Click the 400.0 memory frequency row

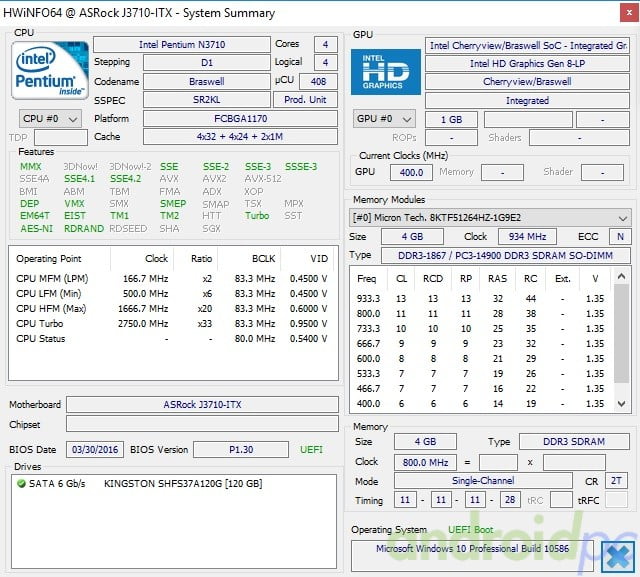point(481,404)
